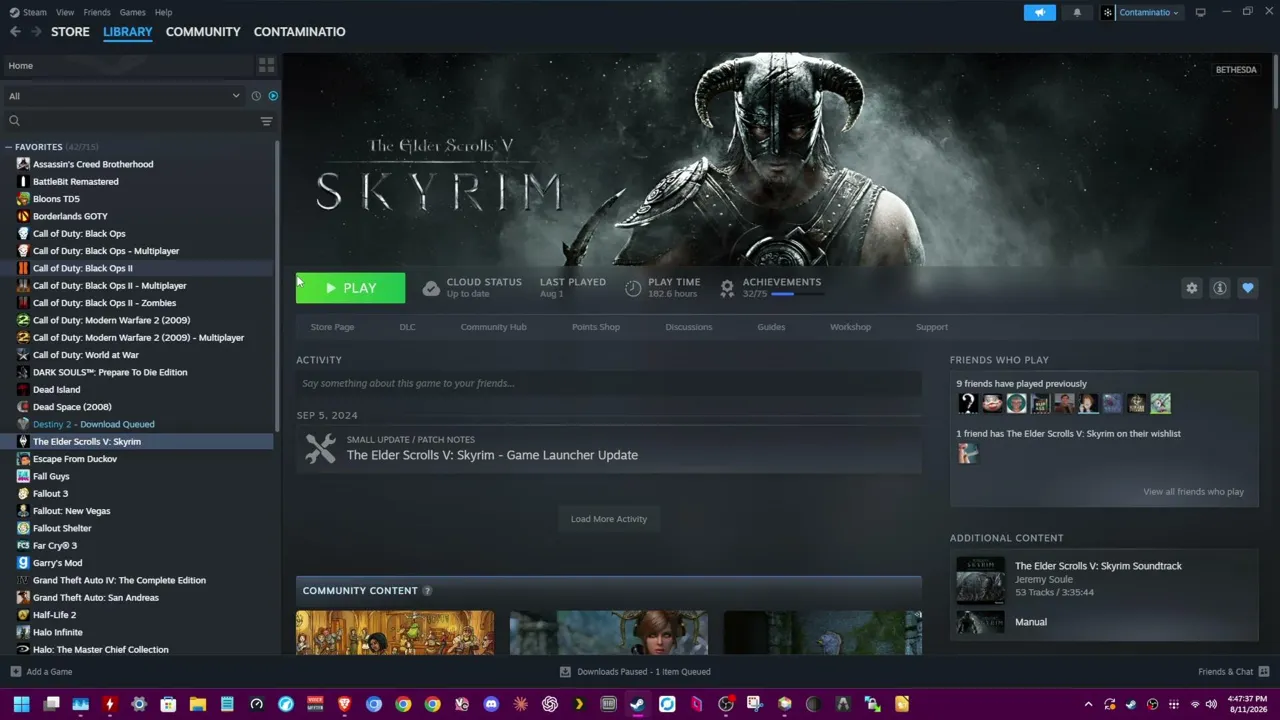Load more activity entries
Viewport: 1280px width, 720px height.
click(x=609, y=519)
